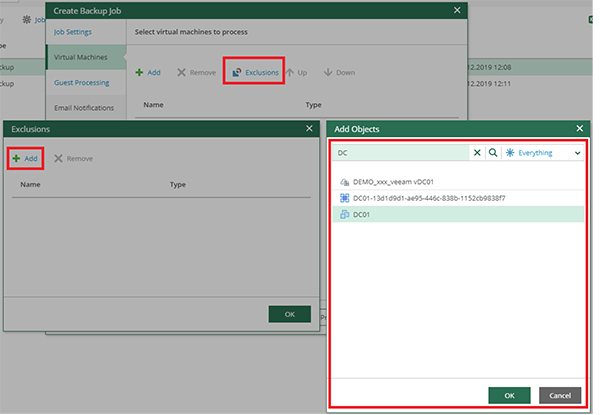This screenshot has width=600, height=415.
Task: Open the Everything filter dropdown
Action: tap(541, 153)
